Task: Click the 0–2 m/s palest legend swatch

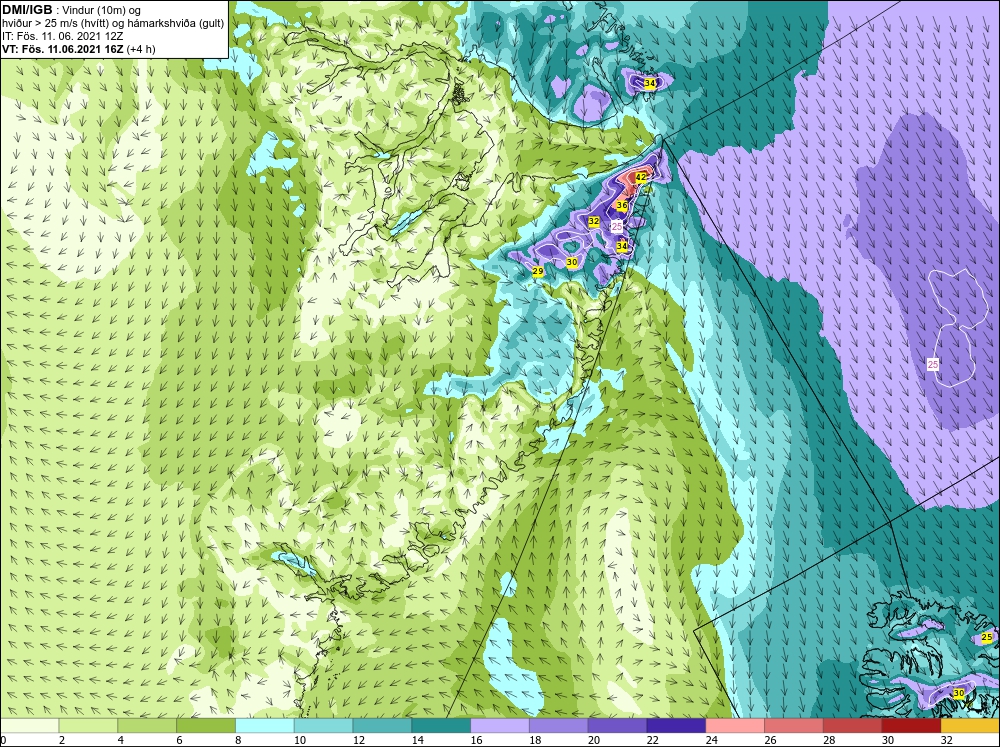Action: coord(29,725)
